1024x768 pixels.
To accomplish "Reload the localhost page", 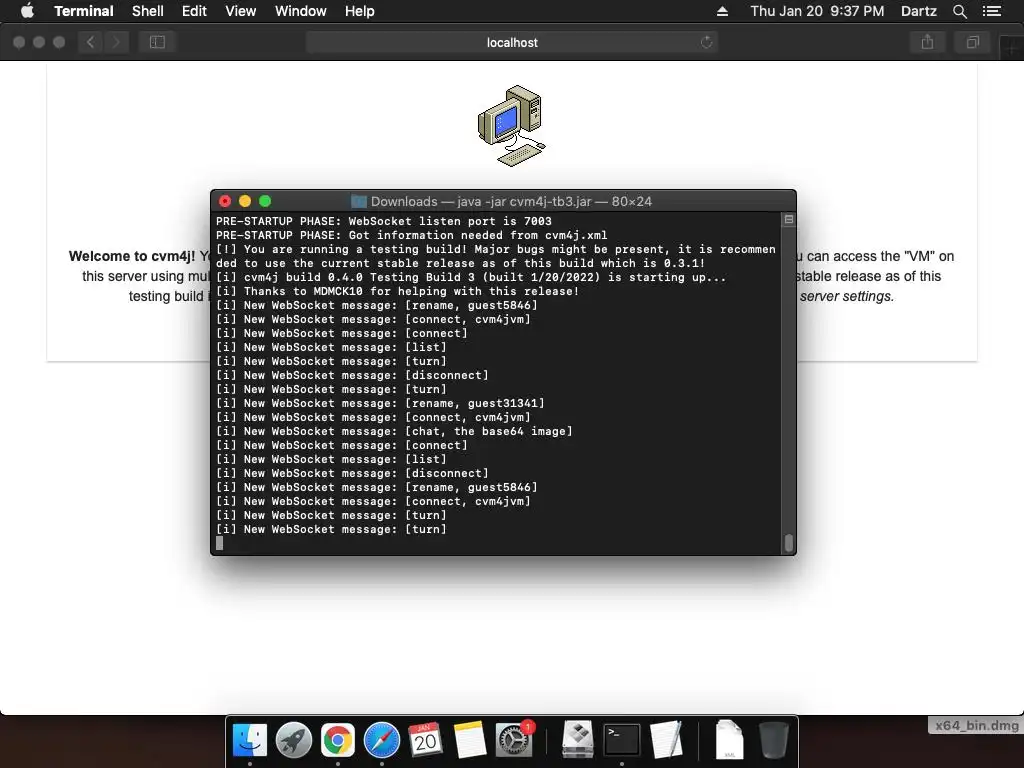I will point(706,42).
